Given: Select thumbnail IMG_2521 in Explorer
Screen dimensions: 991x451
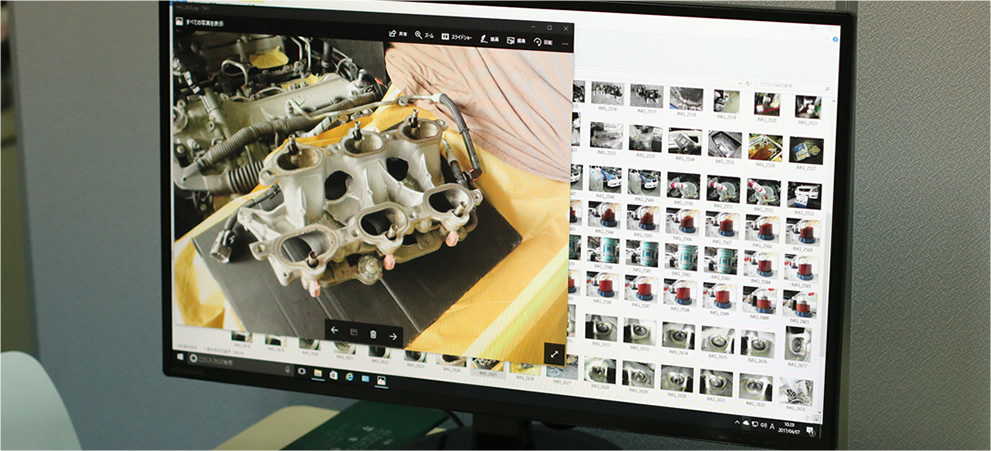Looking at the screenshot, I should point(808,107).
